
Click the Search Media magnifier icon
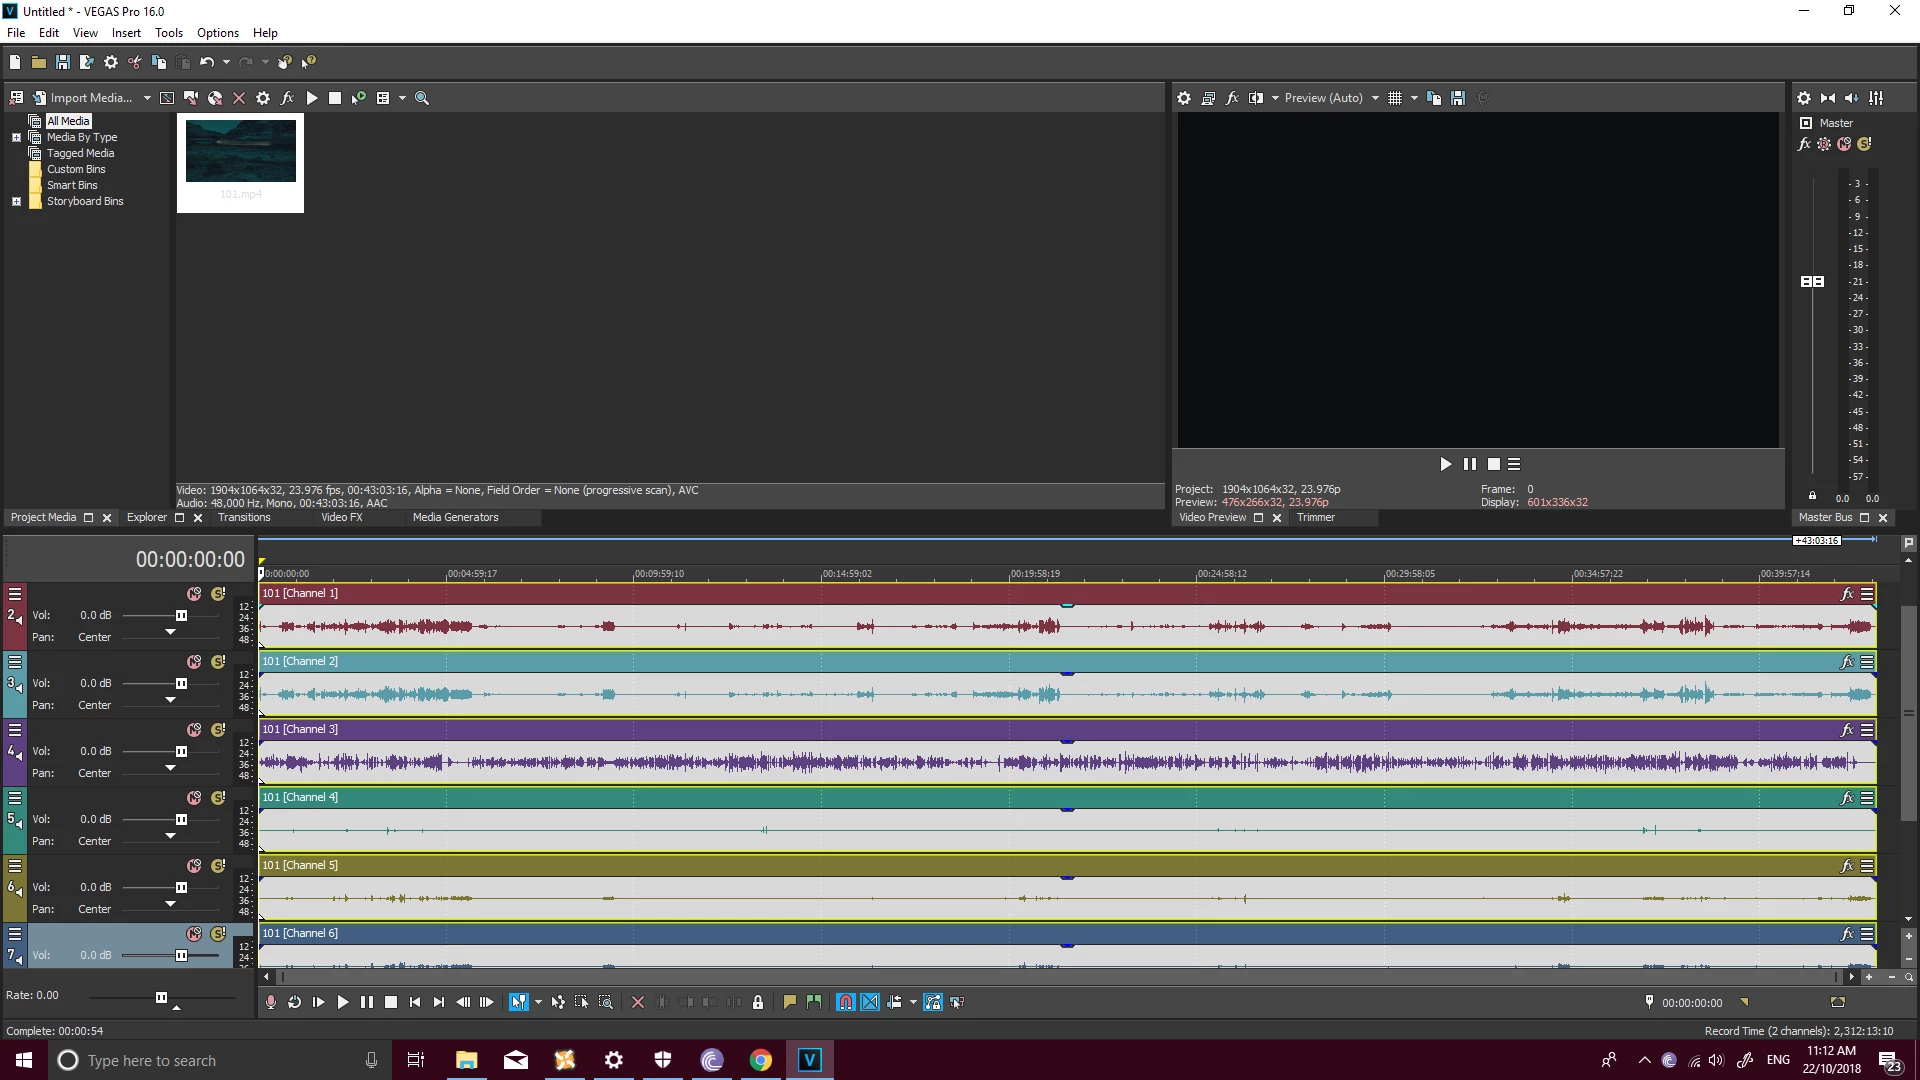[422, 98]
